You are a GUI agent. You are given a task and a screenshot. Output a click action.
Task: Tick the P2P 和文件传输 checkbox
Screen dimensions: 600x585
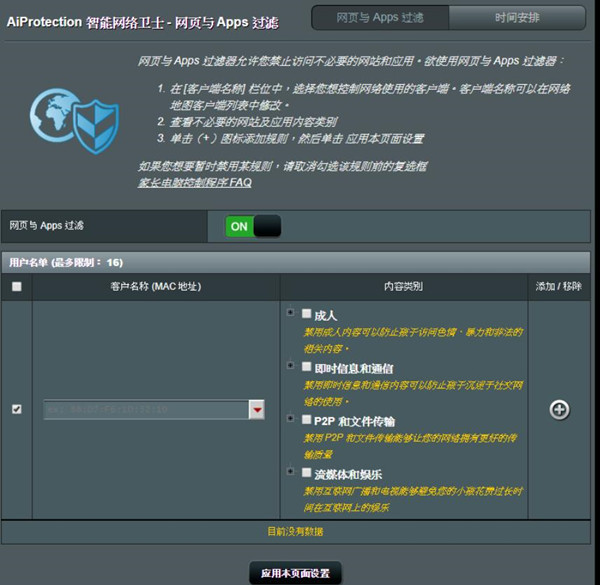click(x=307, y=420)
